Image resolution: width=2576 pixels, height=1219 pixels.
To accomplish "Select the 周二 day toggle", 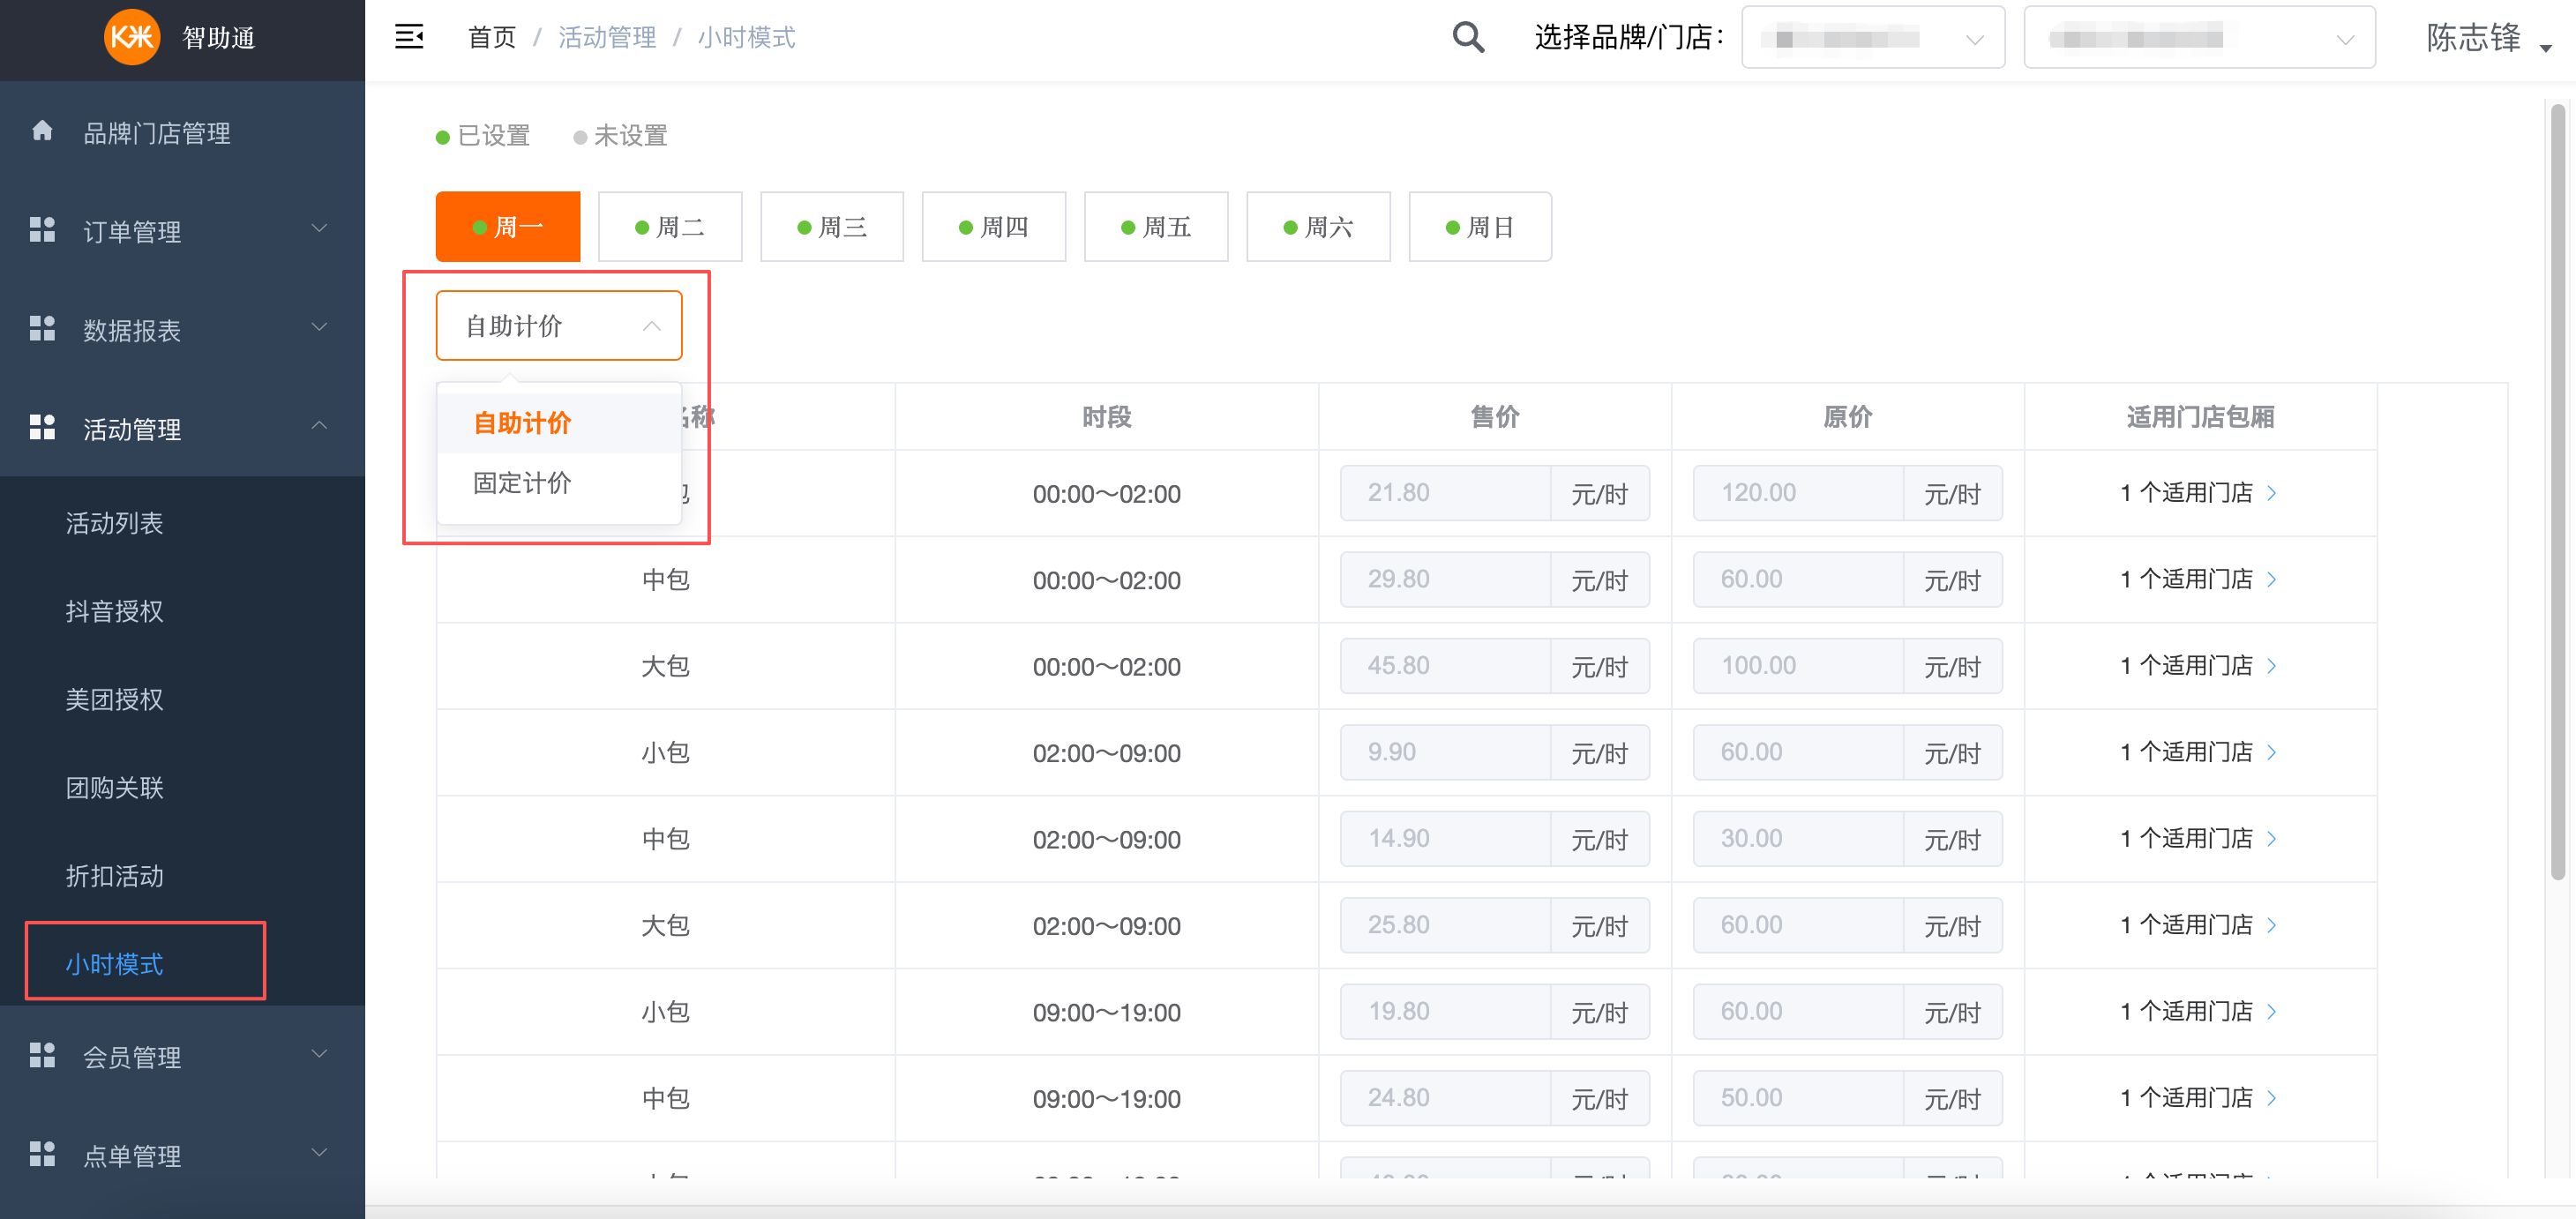I will 669,227.
